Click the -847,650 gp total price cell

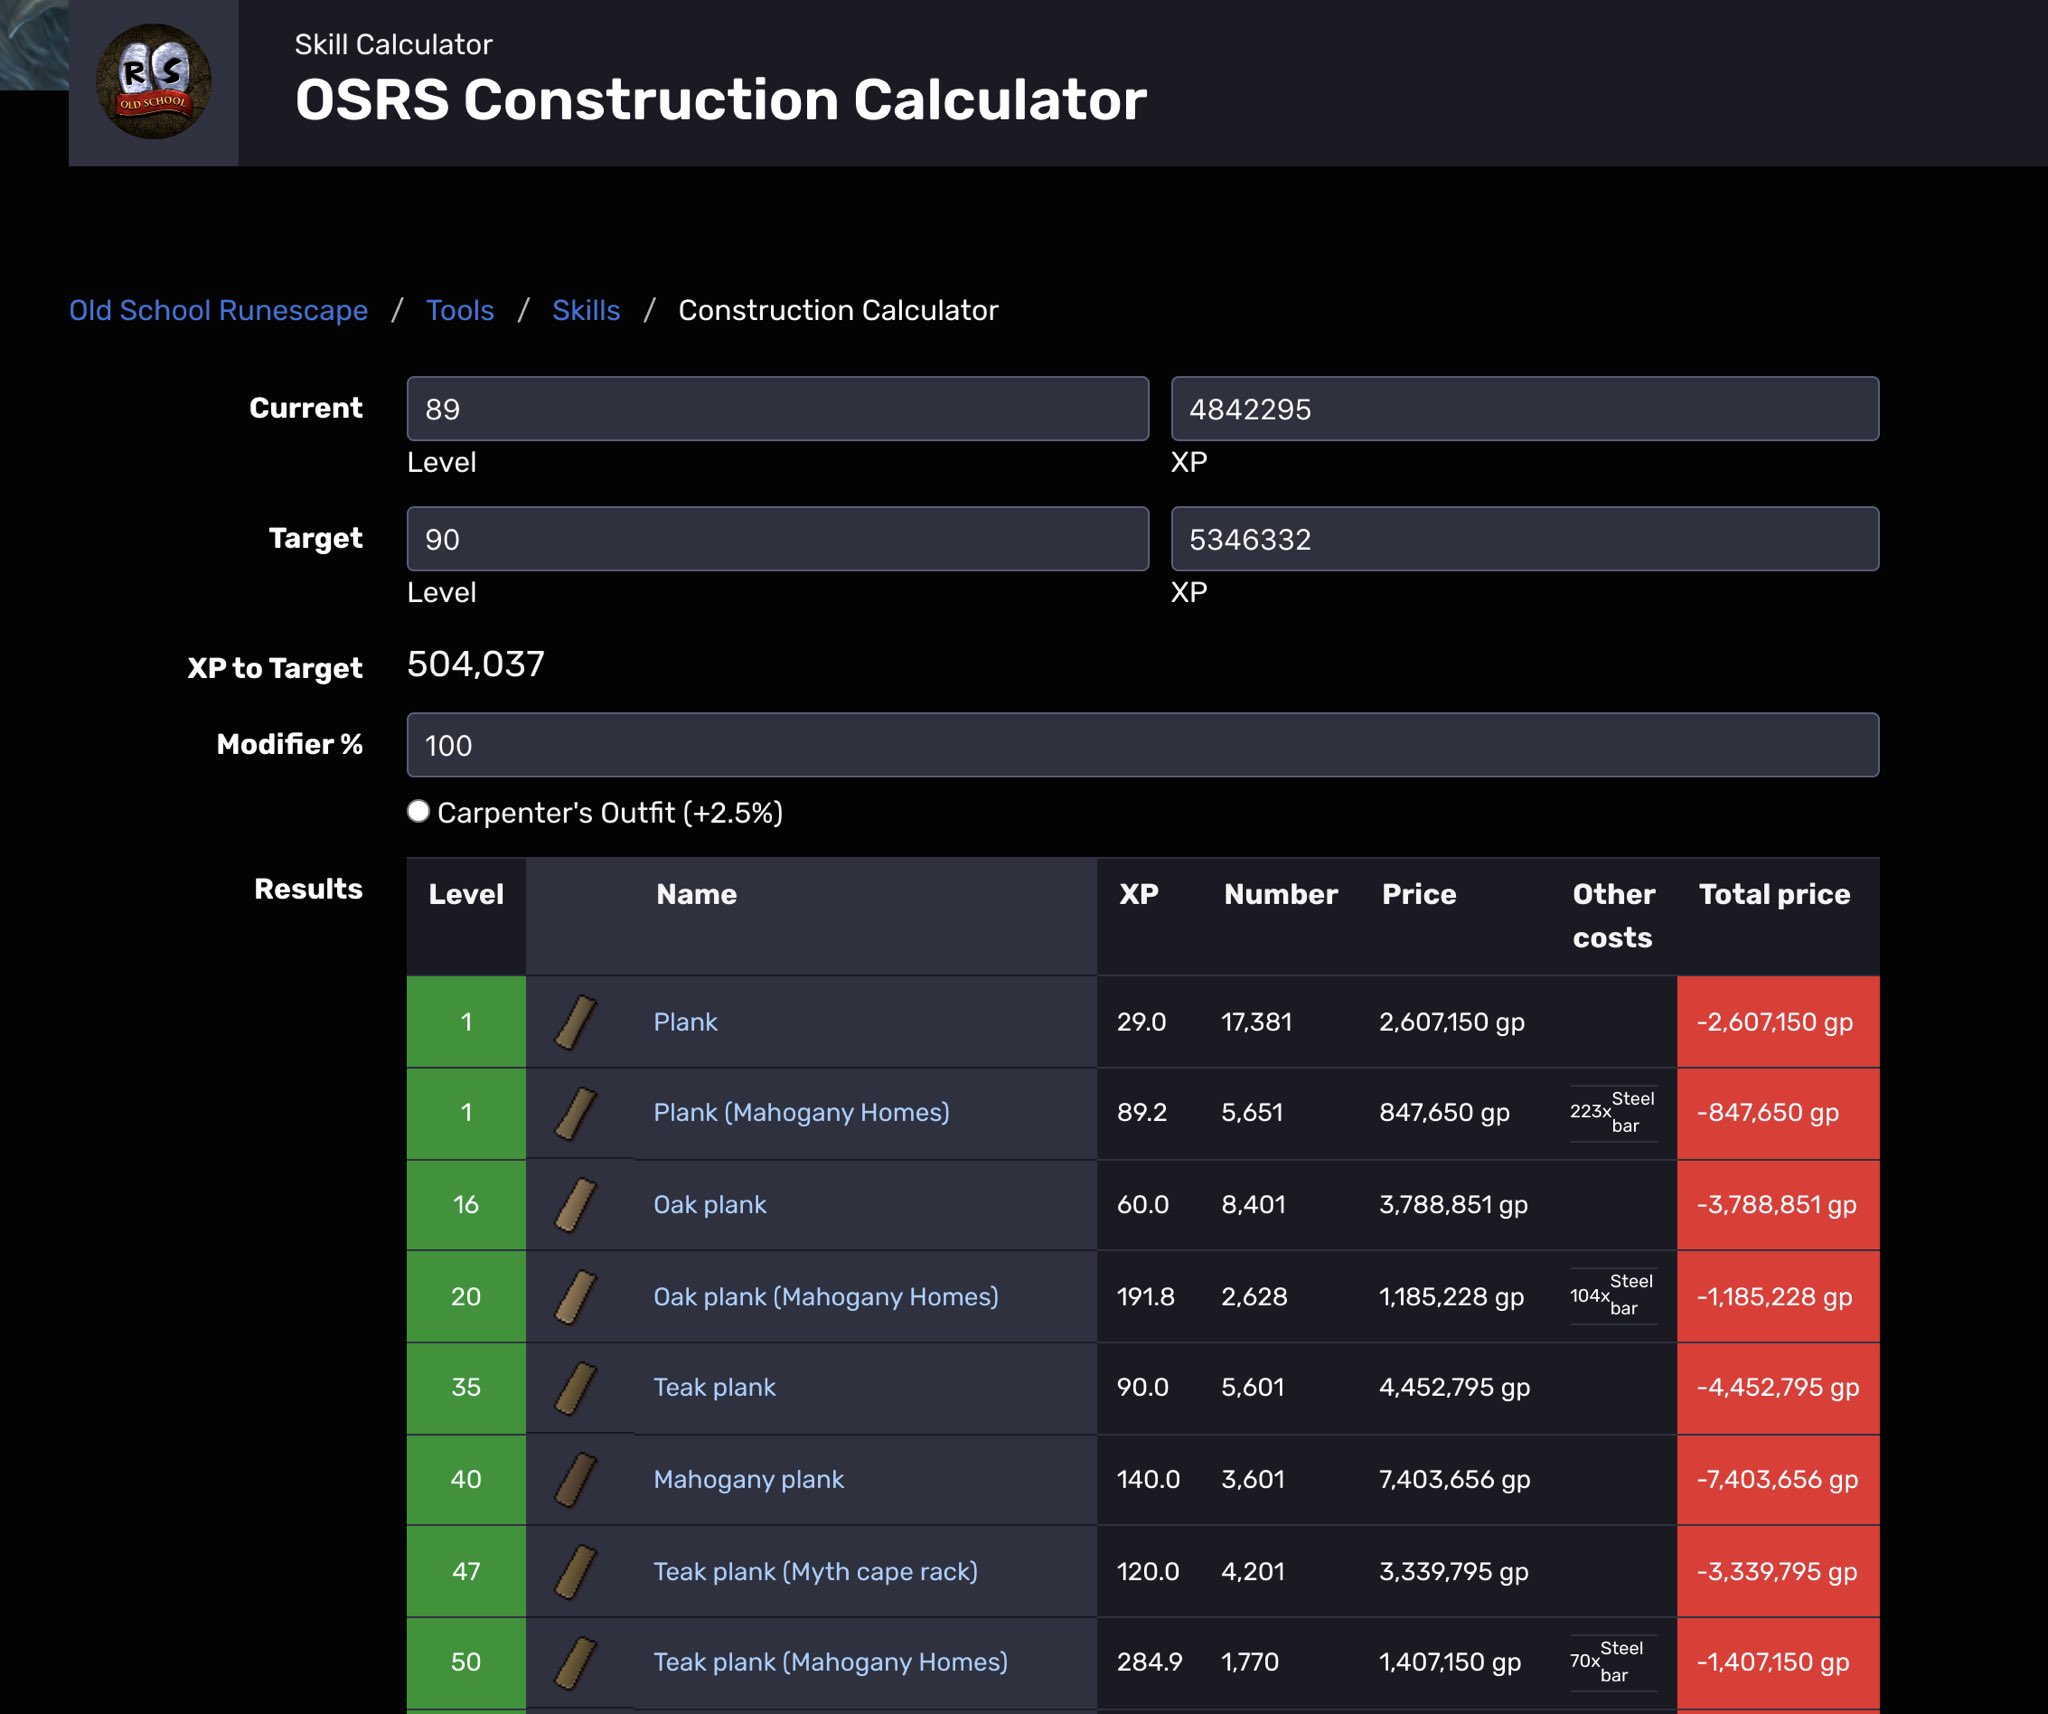tap(1778, 1113)
